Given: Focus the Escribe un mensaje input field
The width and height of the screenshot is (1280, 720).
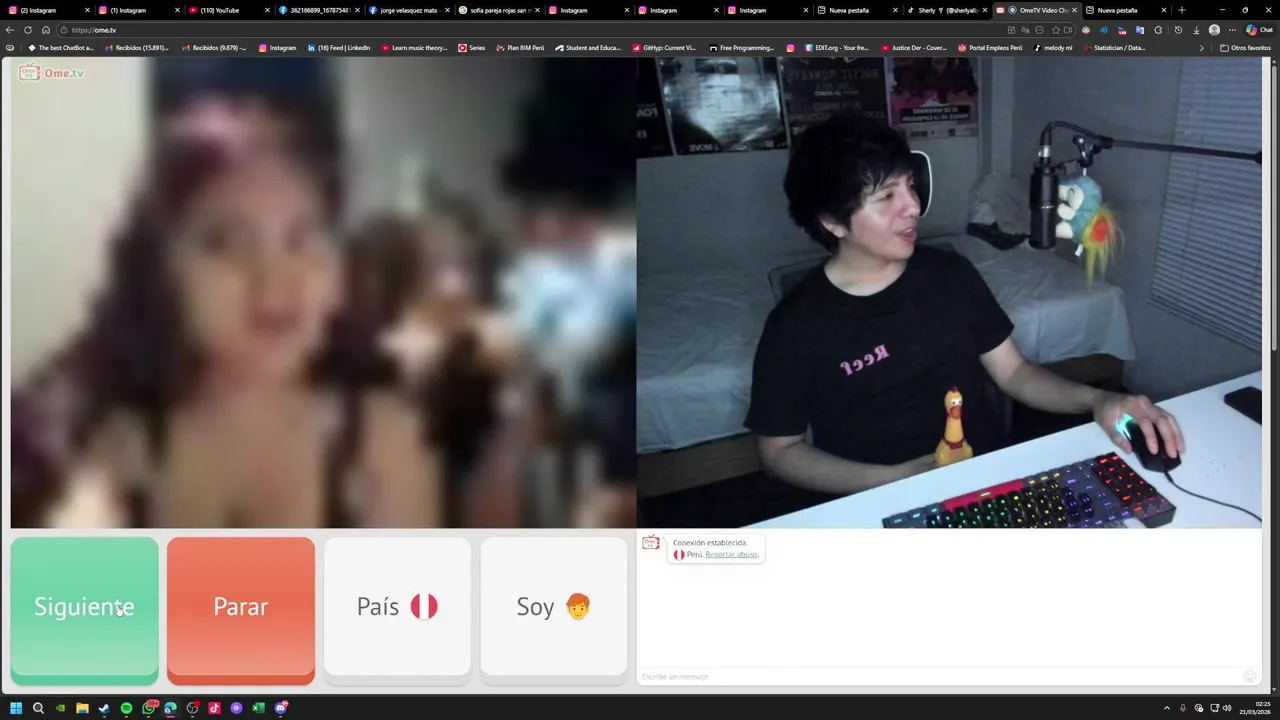Looking at the screenshot, I should [940, 677].
